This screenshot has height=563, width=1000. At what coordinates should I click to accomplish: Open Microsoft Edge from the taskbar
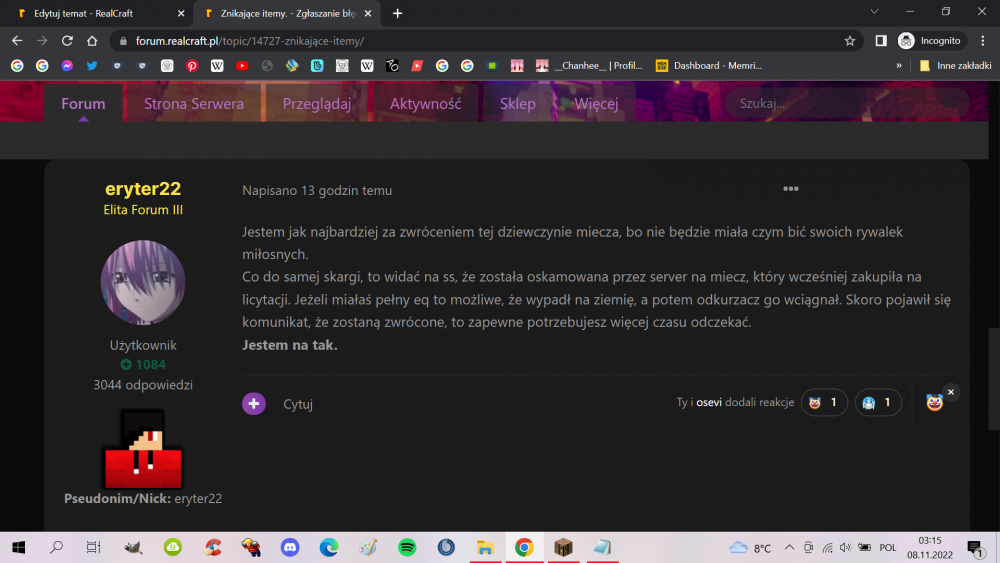(x=329, y=548)
